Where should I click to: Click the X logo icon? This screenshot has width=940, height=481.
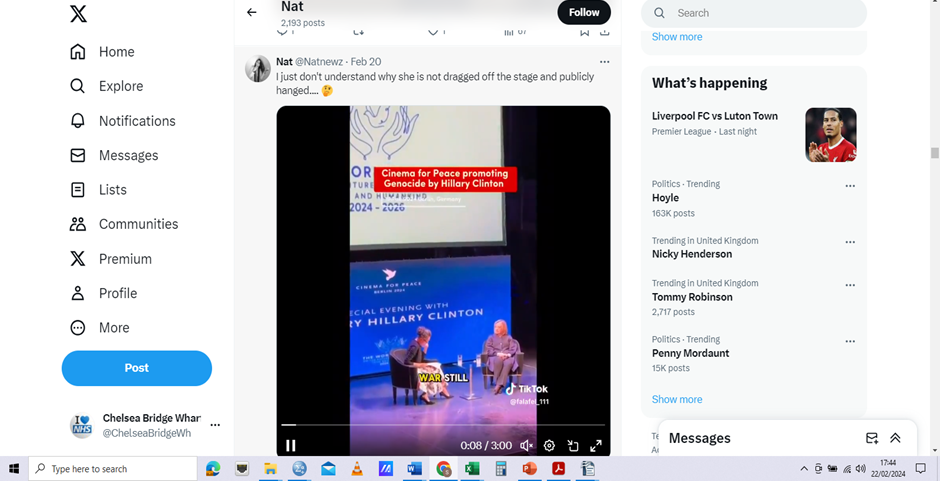(78, 14)
